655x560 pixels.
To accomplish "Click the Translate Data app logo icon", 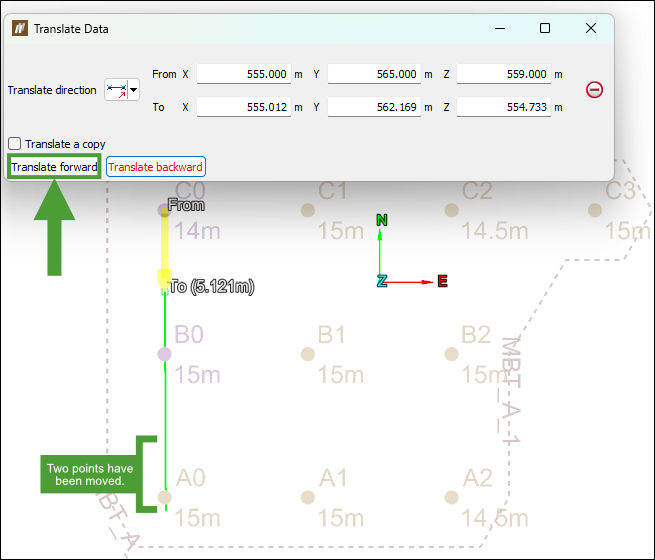I will tap(20, 28).
